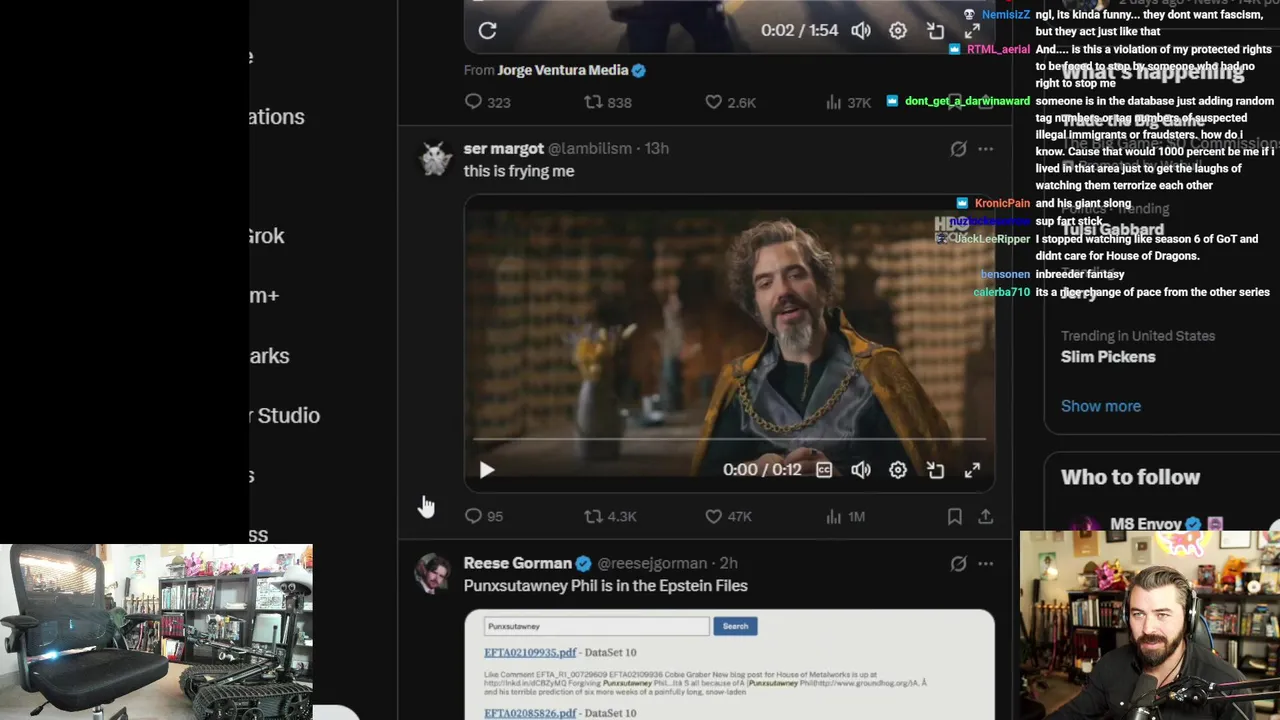The width and height of the screenshot is (1280, 720).
Task: Reply to ser margot's post (95)
Action: pos(484,516)
